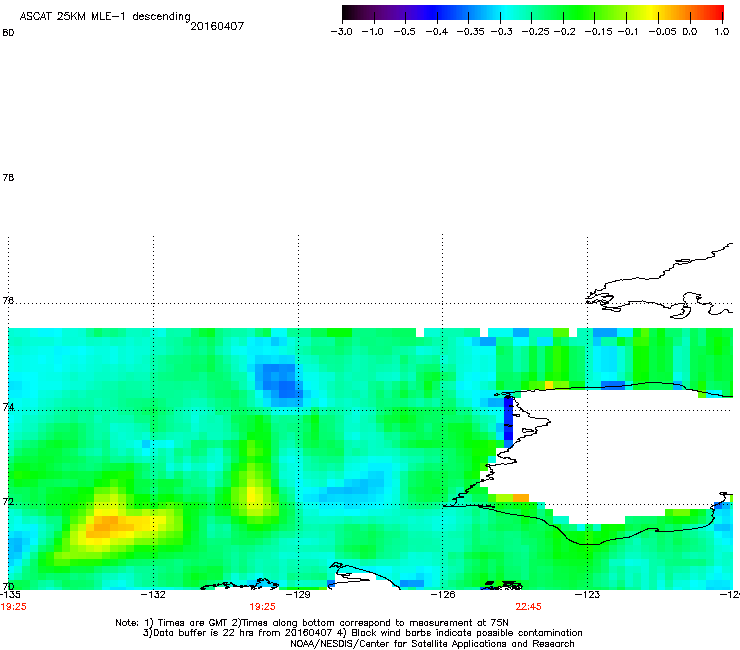Click the title "ASCAT 25KM MLE-1 descending"
The height and width of the screenshot is (650, 740).
click(105, 17)
